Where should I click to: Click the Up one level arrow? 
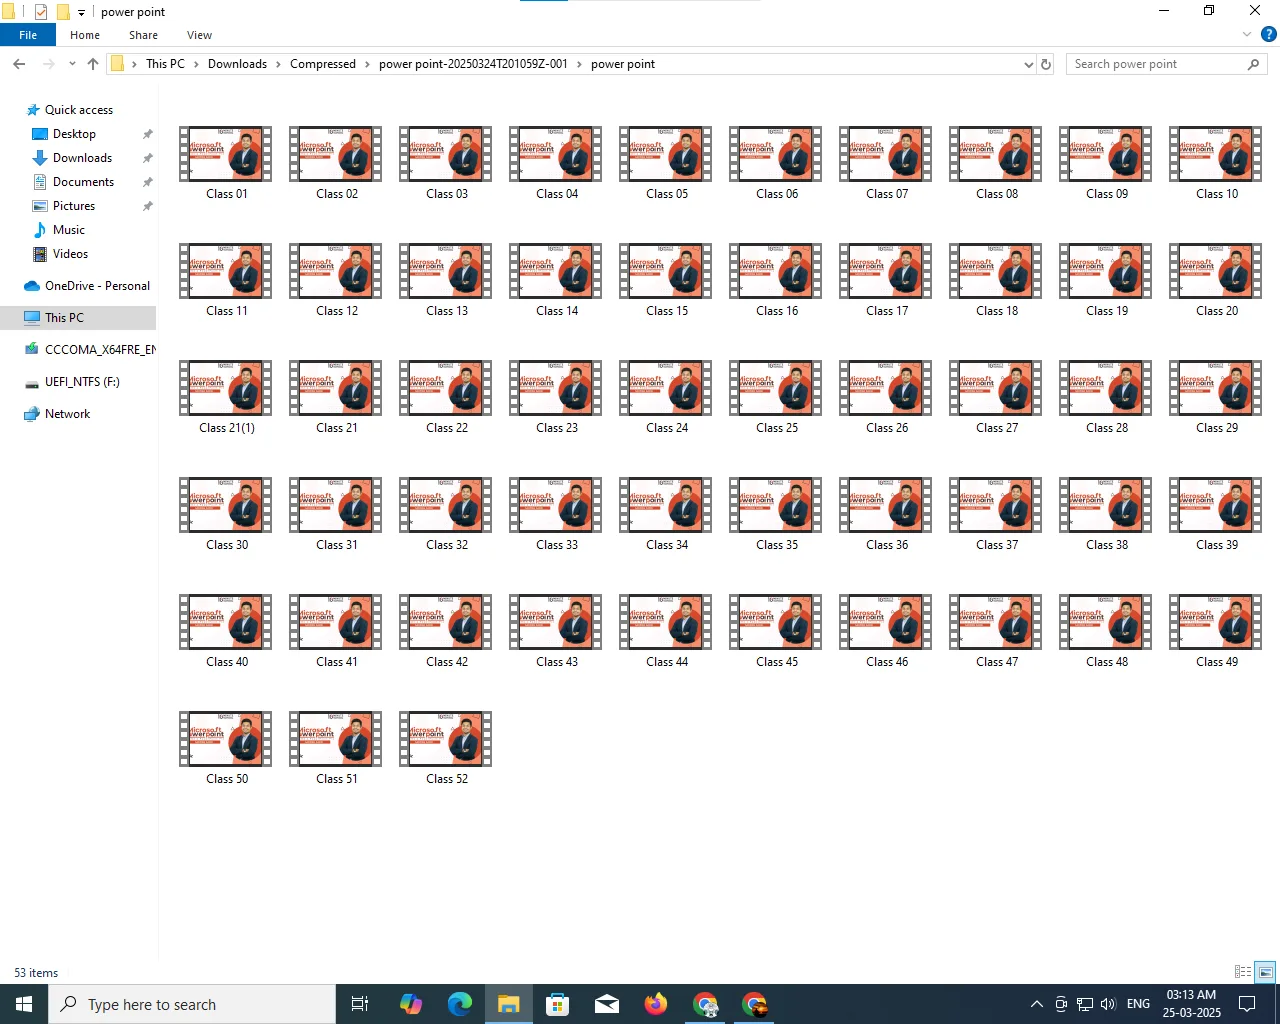point(93,64)
